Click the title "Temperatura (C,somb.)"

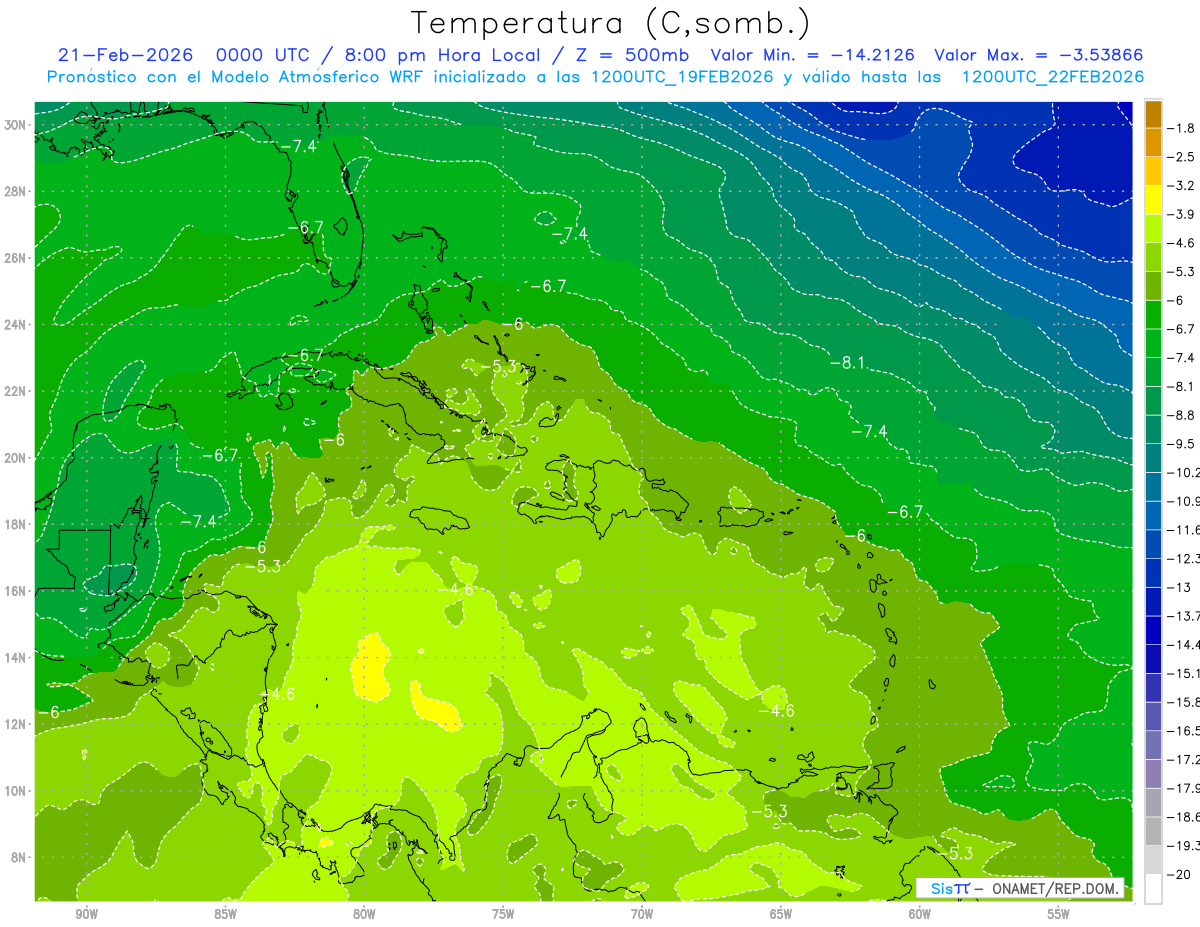click(x=610, y=22)
